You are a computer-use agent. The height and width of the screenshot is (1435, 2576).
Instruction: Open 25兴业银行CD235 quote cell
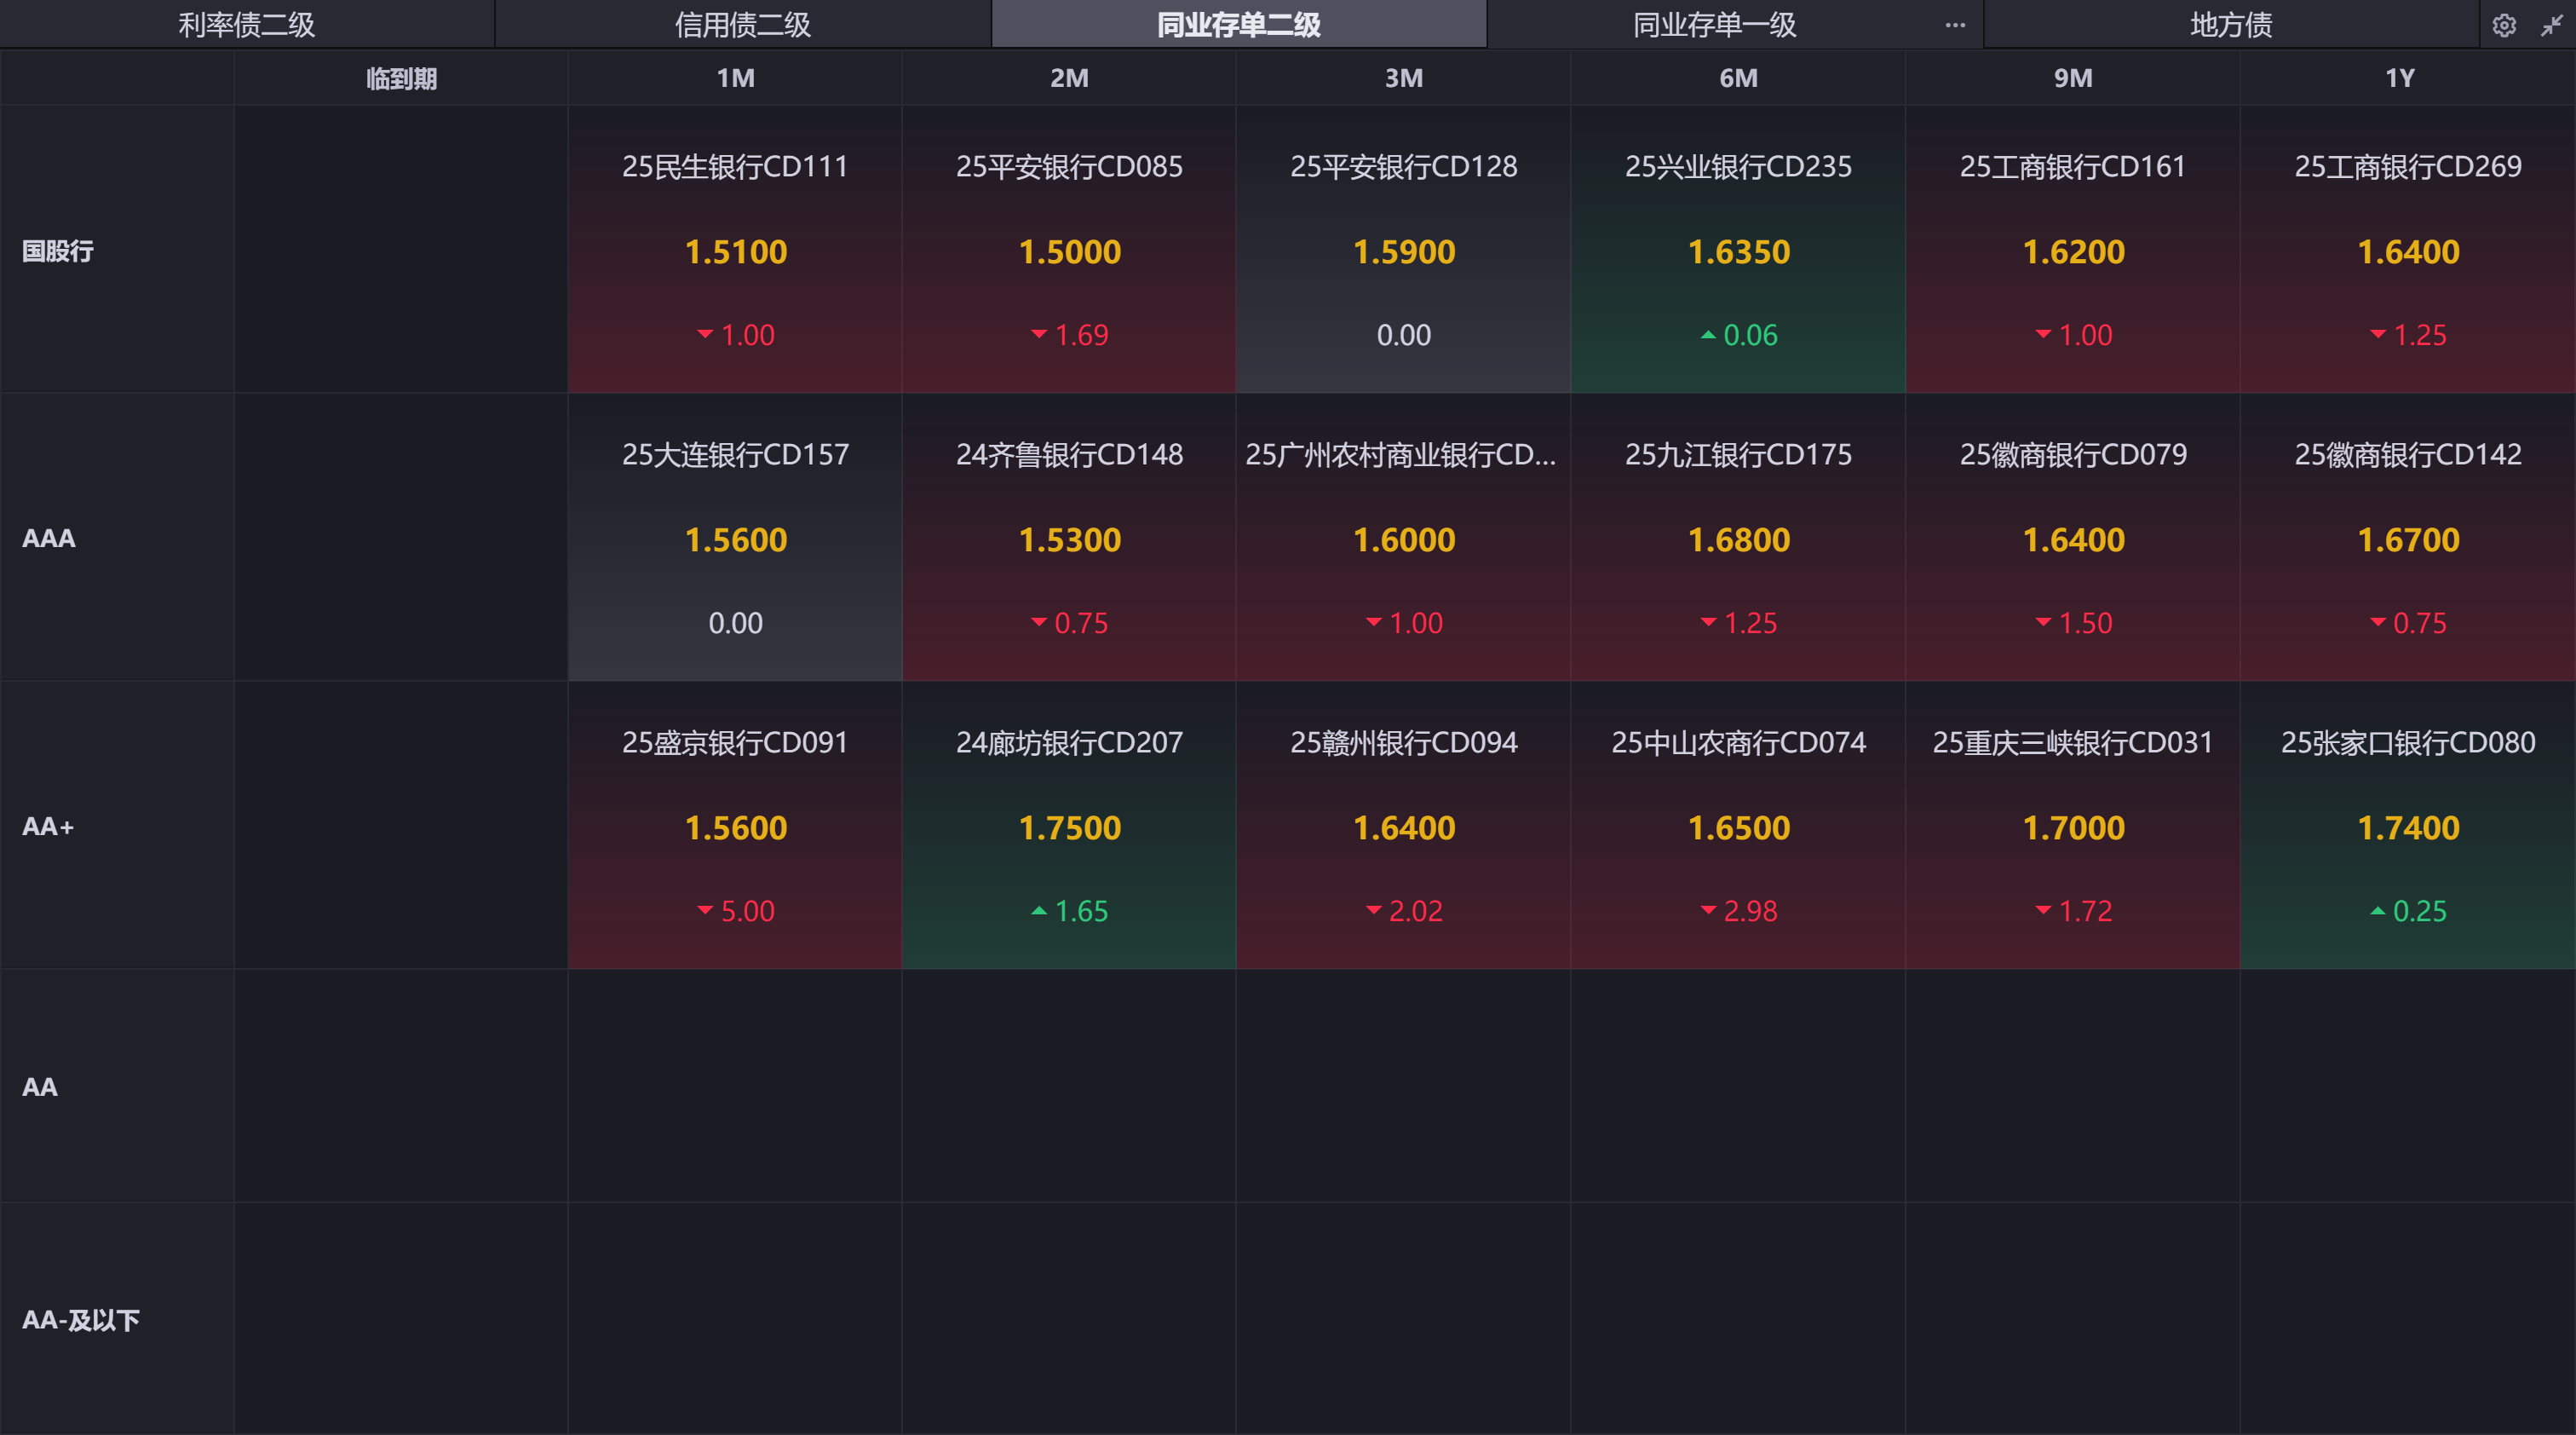pos(1738,249)
